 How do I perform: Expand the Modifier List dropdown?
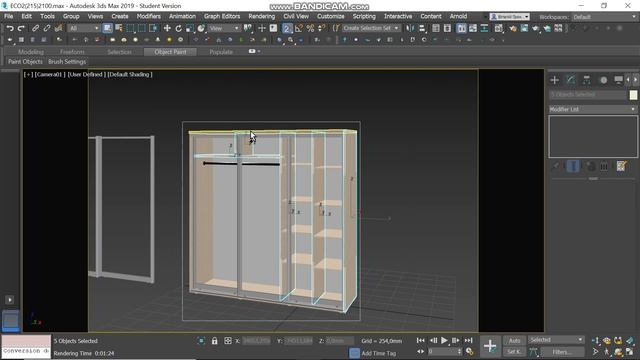(593, 109)
